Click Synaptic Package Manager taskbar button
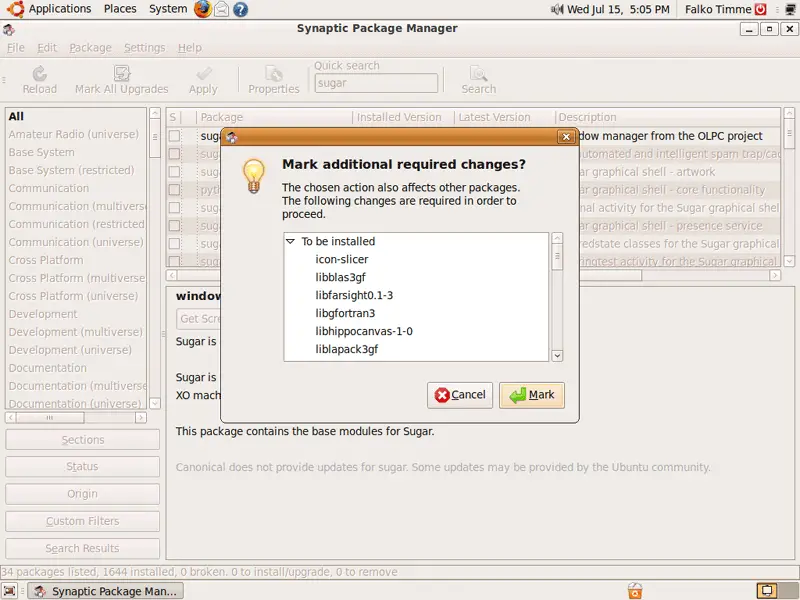 pyautogui.click(x=105, y=591)
